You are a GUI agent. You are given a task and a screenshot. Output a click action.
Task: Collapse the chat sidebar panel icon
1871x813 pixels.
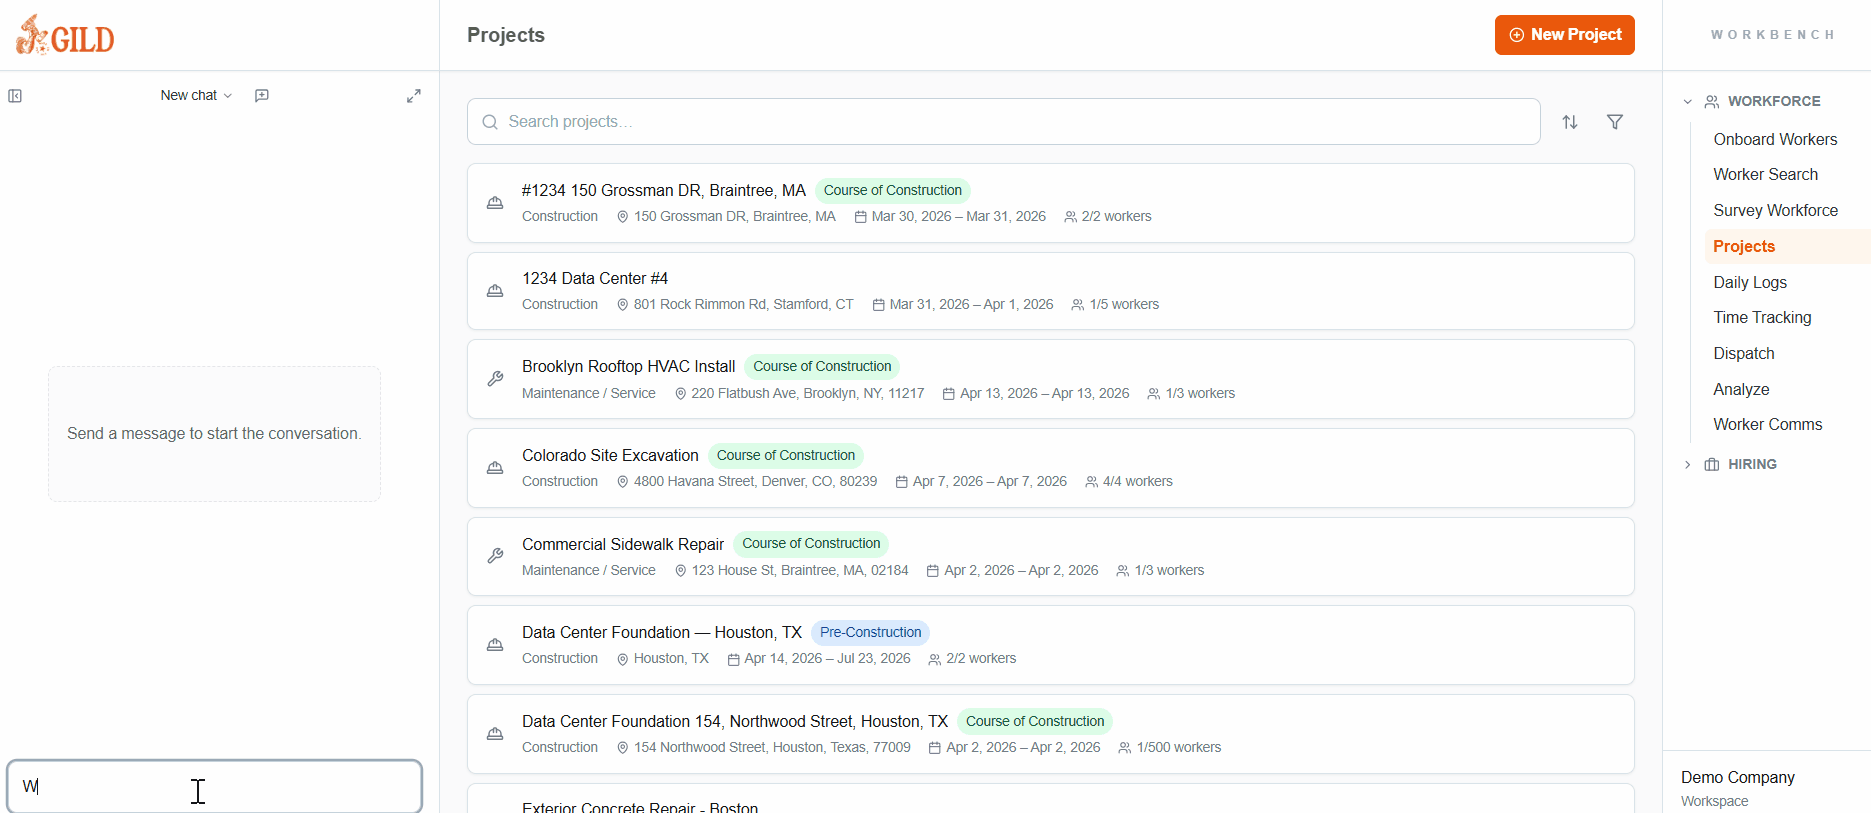coord(15,96)
